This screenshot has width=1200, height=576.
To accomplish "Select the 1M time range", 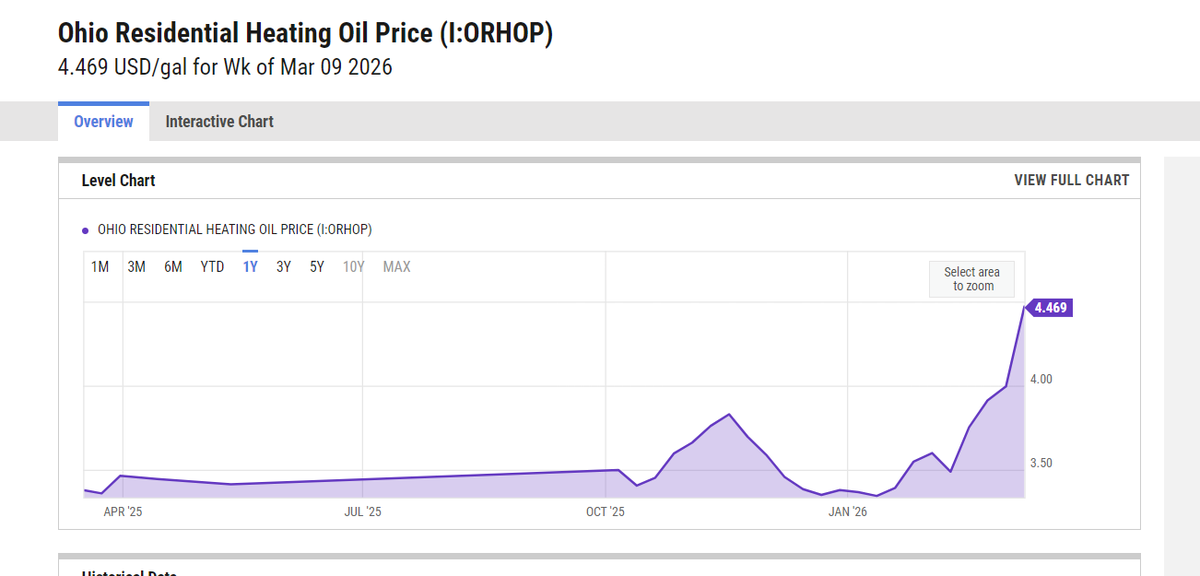I will click(x=100, y=266).
